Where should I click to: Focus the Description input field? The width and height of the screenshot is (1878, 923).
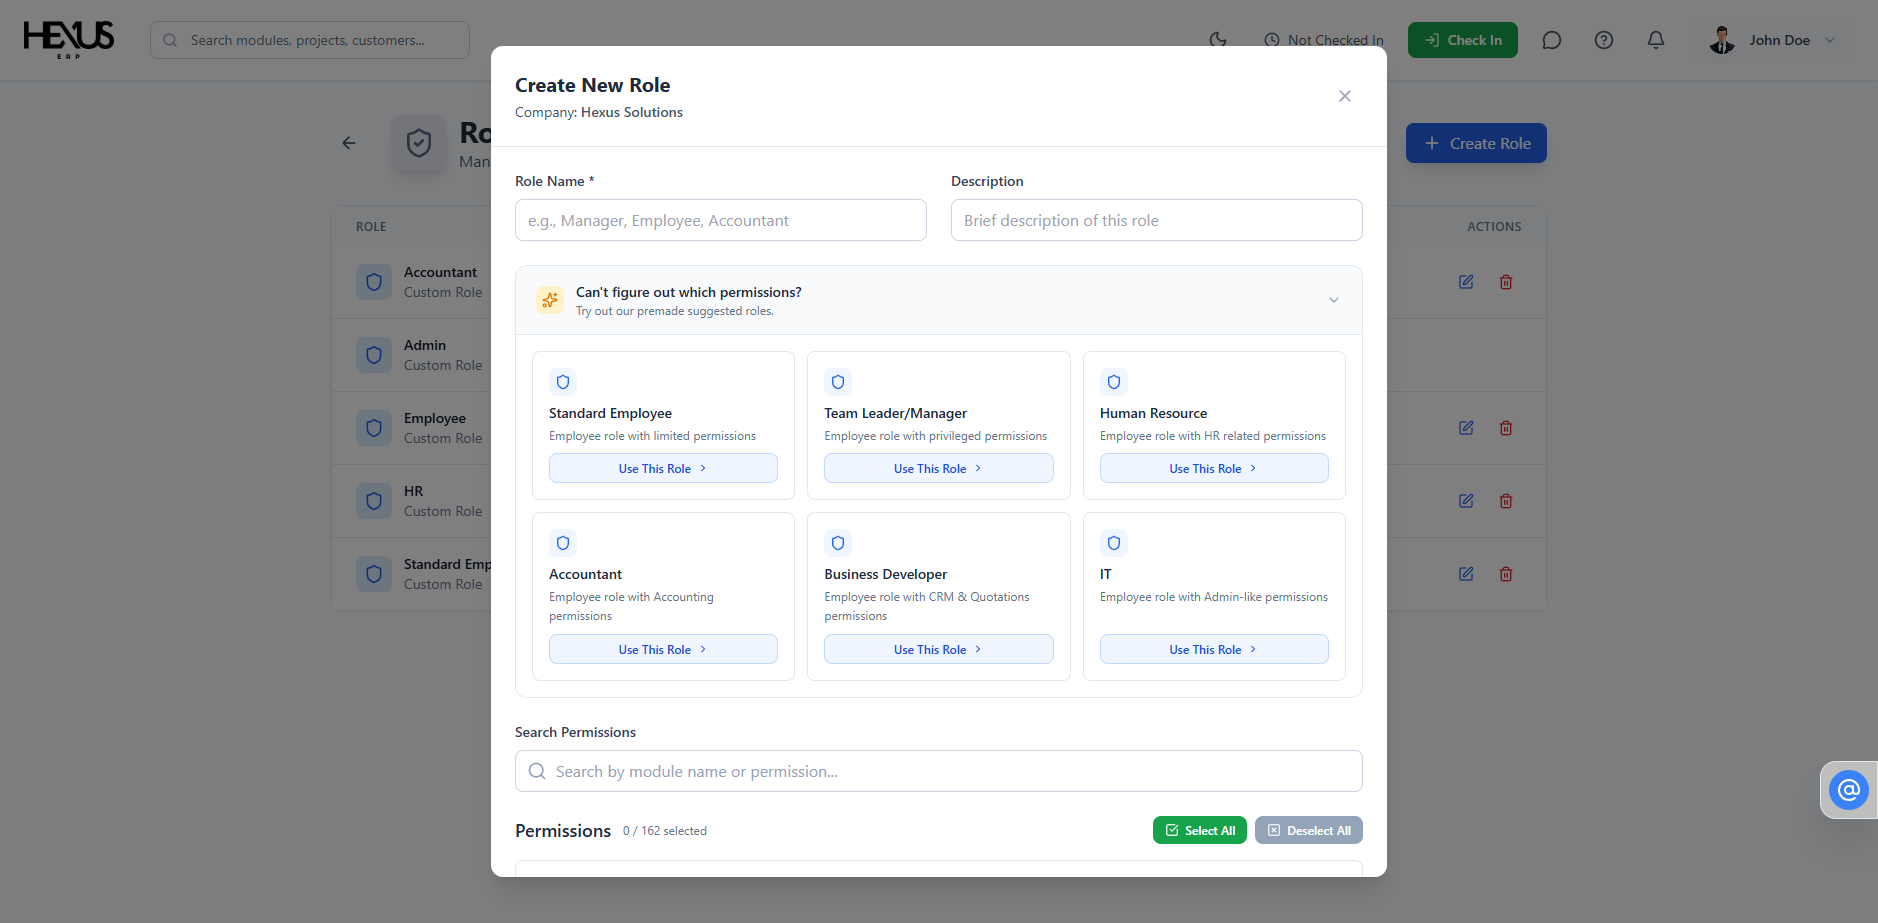1157,220
